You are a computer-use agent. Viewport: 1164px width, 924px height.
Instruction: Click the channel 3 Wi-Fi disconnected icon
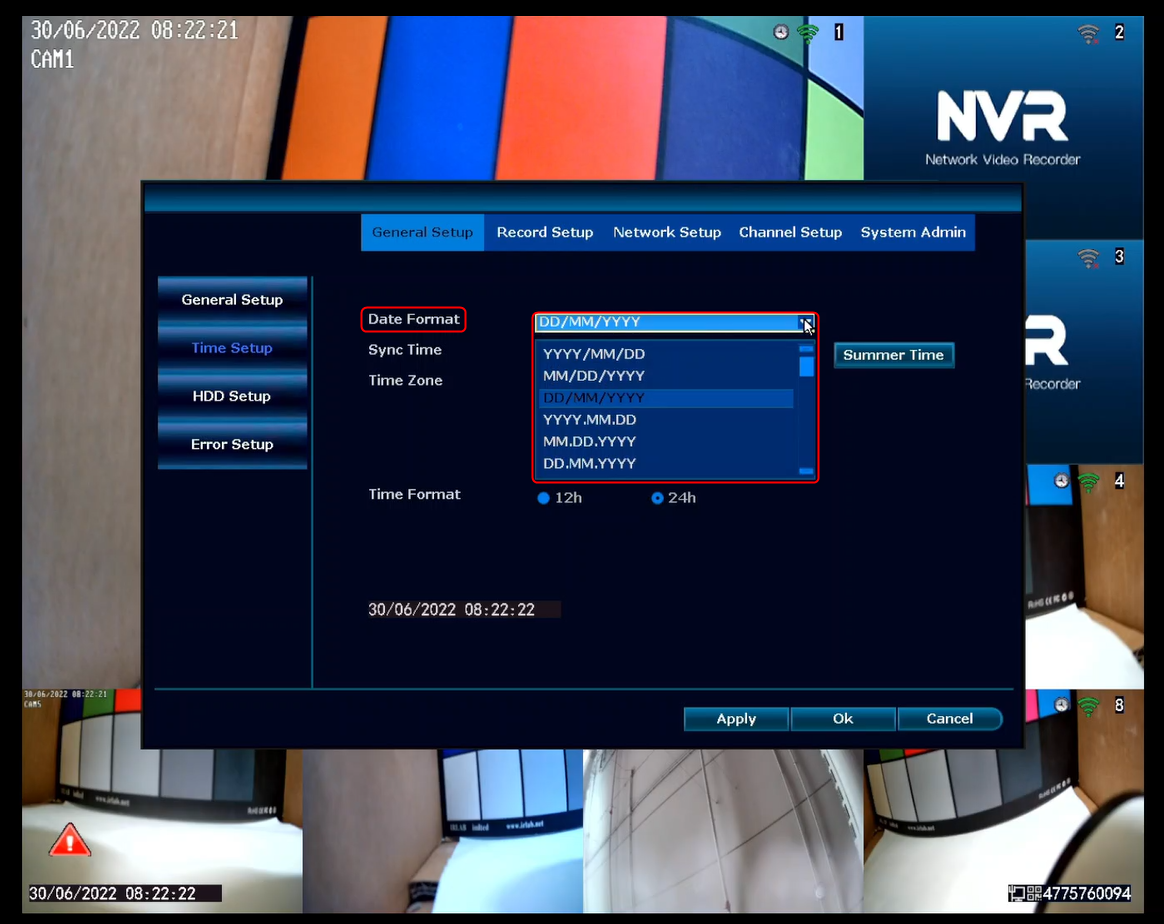(x=1088, y=258)
